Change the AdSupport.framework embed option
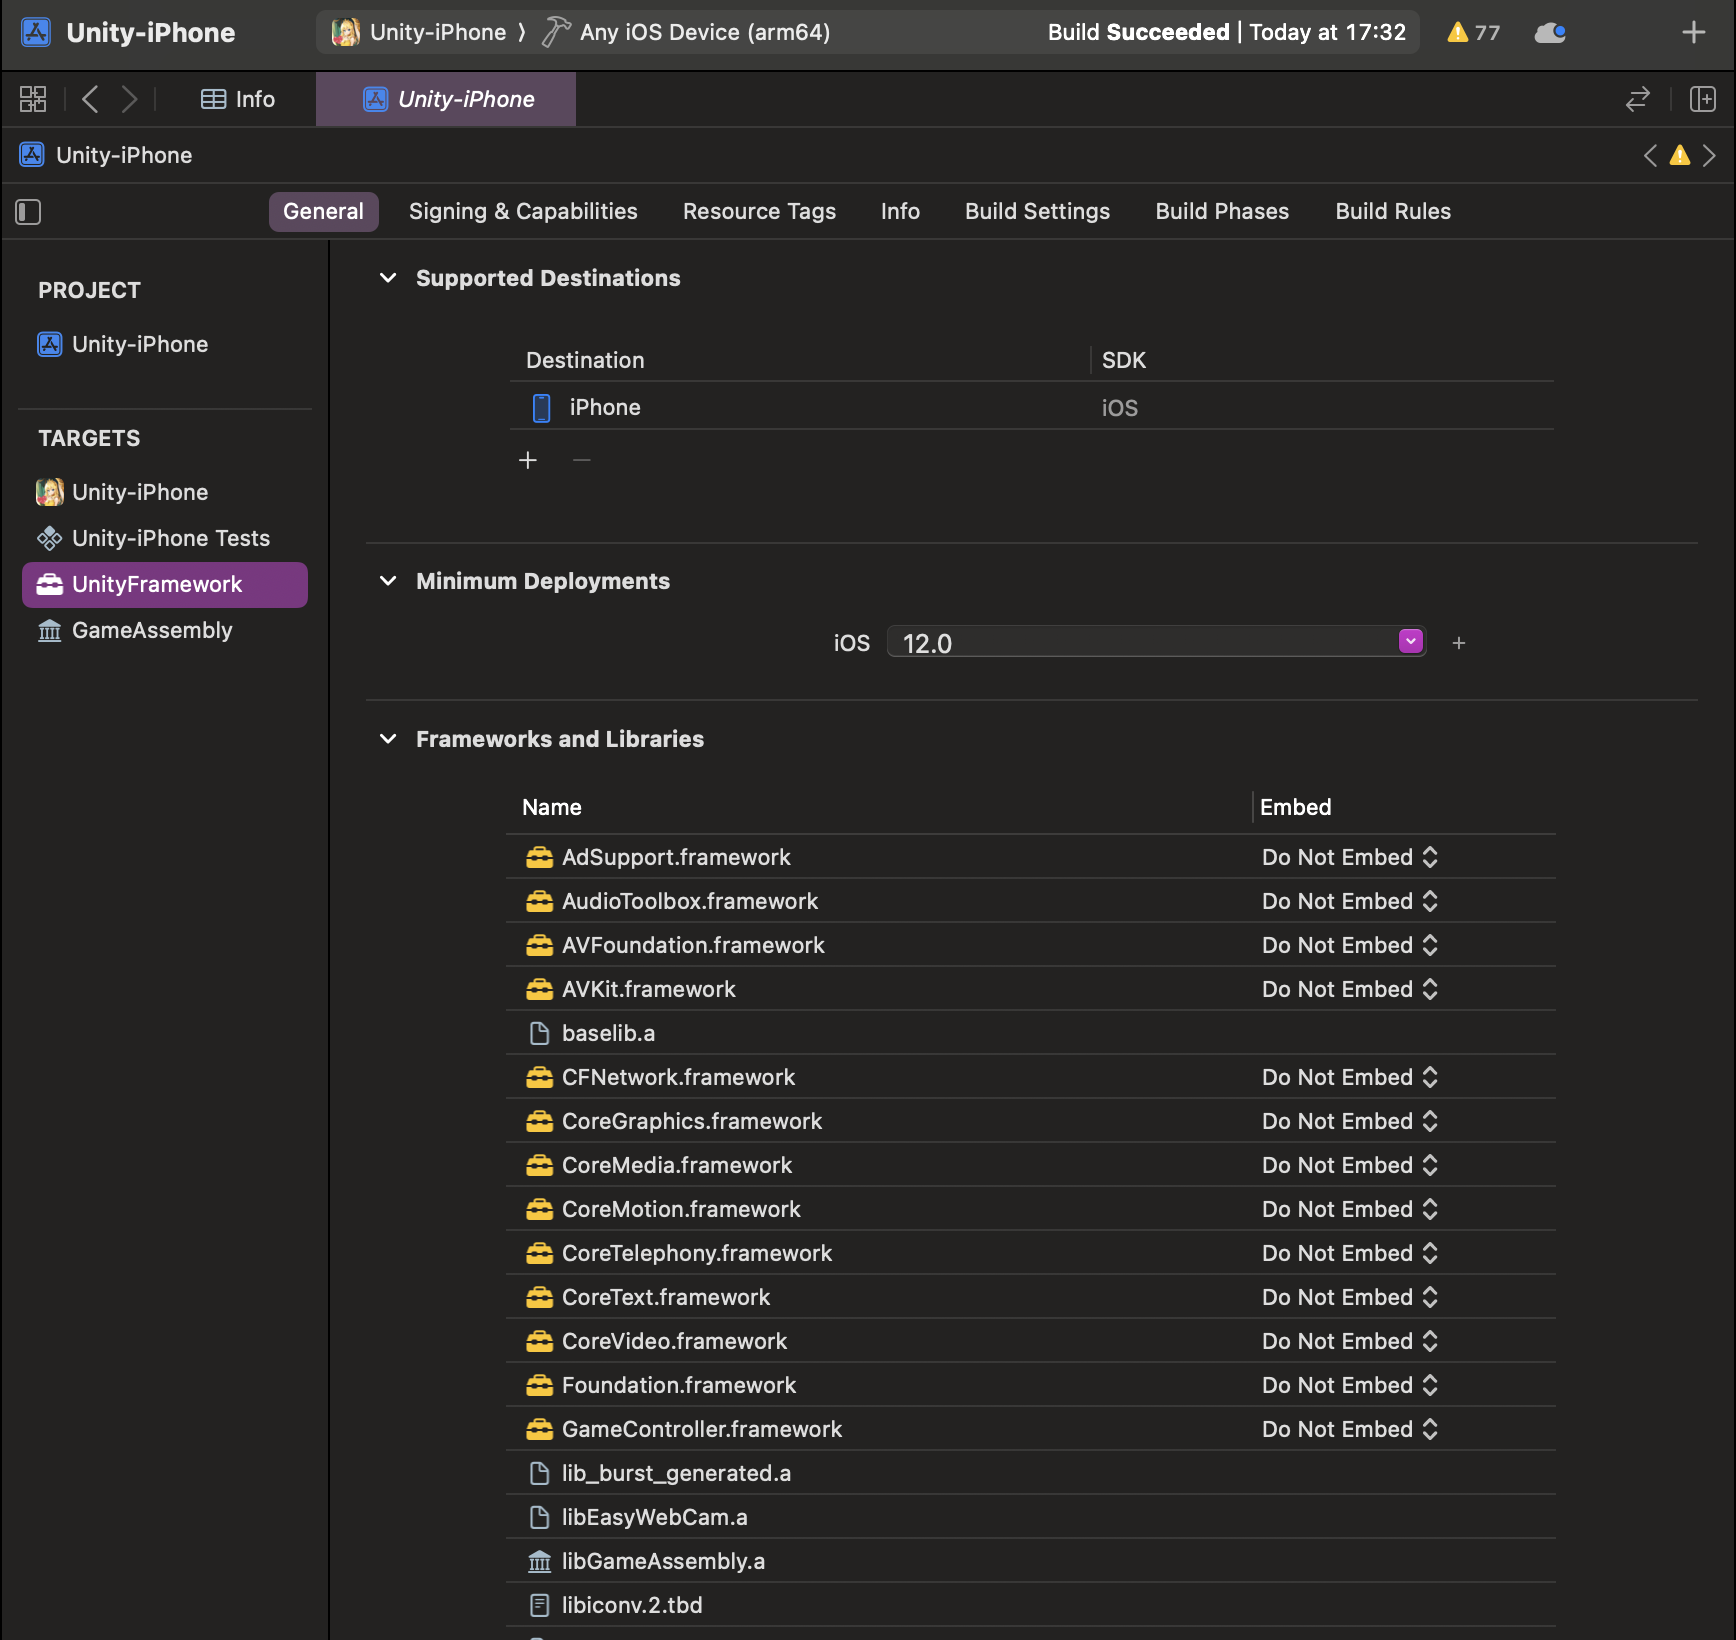The image size is (1736, 1640). tap(1349, 858)
